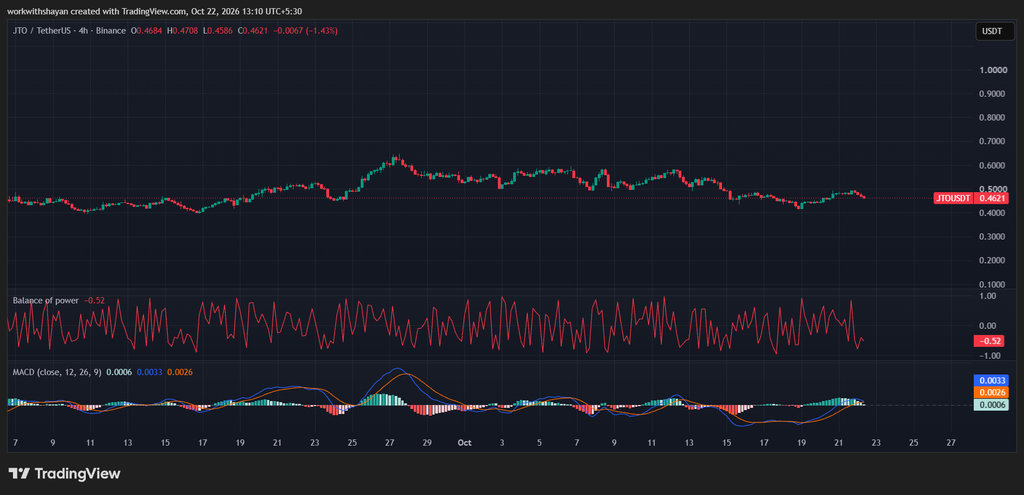Click the Oct label on time axis

pos(464,442)
